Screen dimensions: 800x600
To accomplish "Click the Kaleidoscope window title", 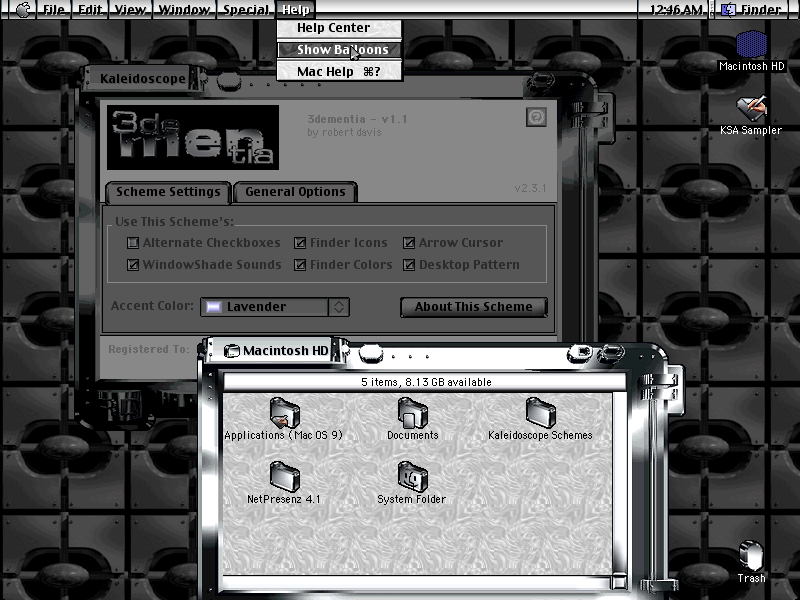I will 143,79.
